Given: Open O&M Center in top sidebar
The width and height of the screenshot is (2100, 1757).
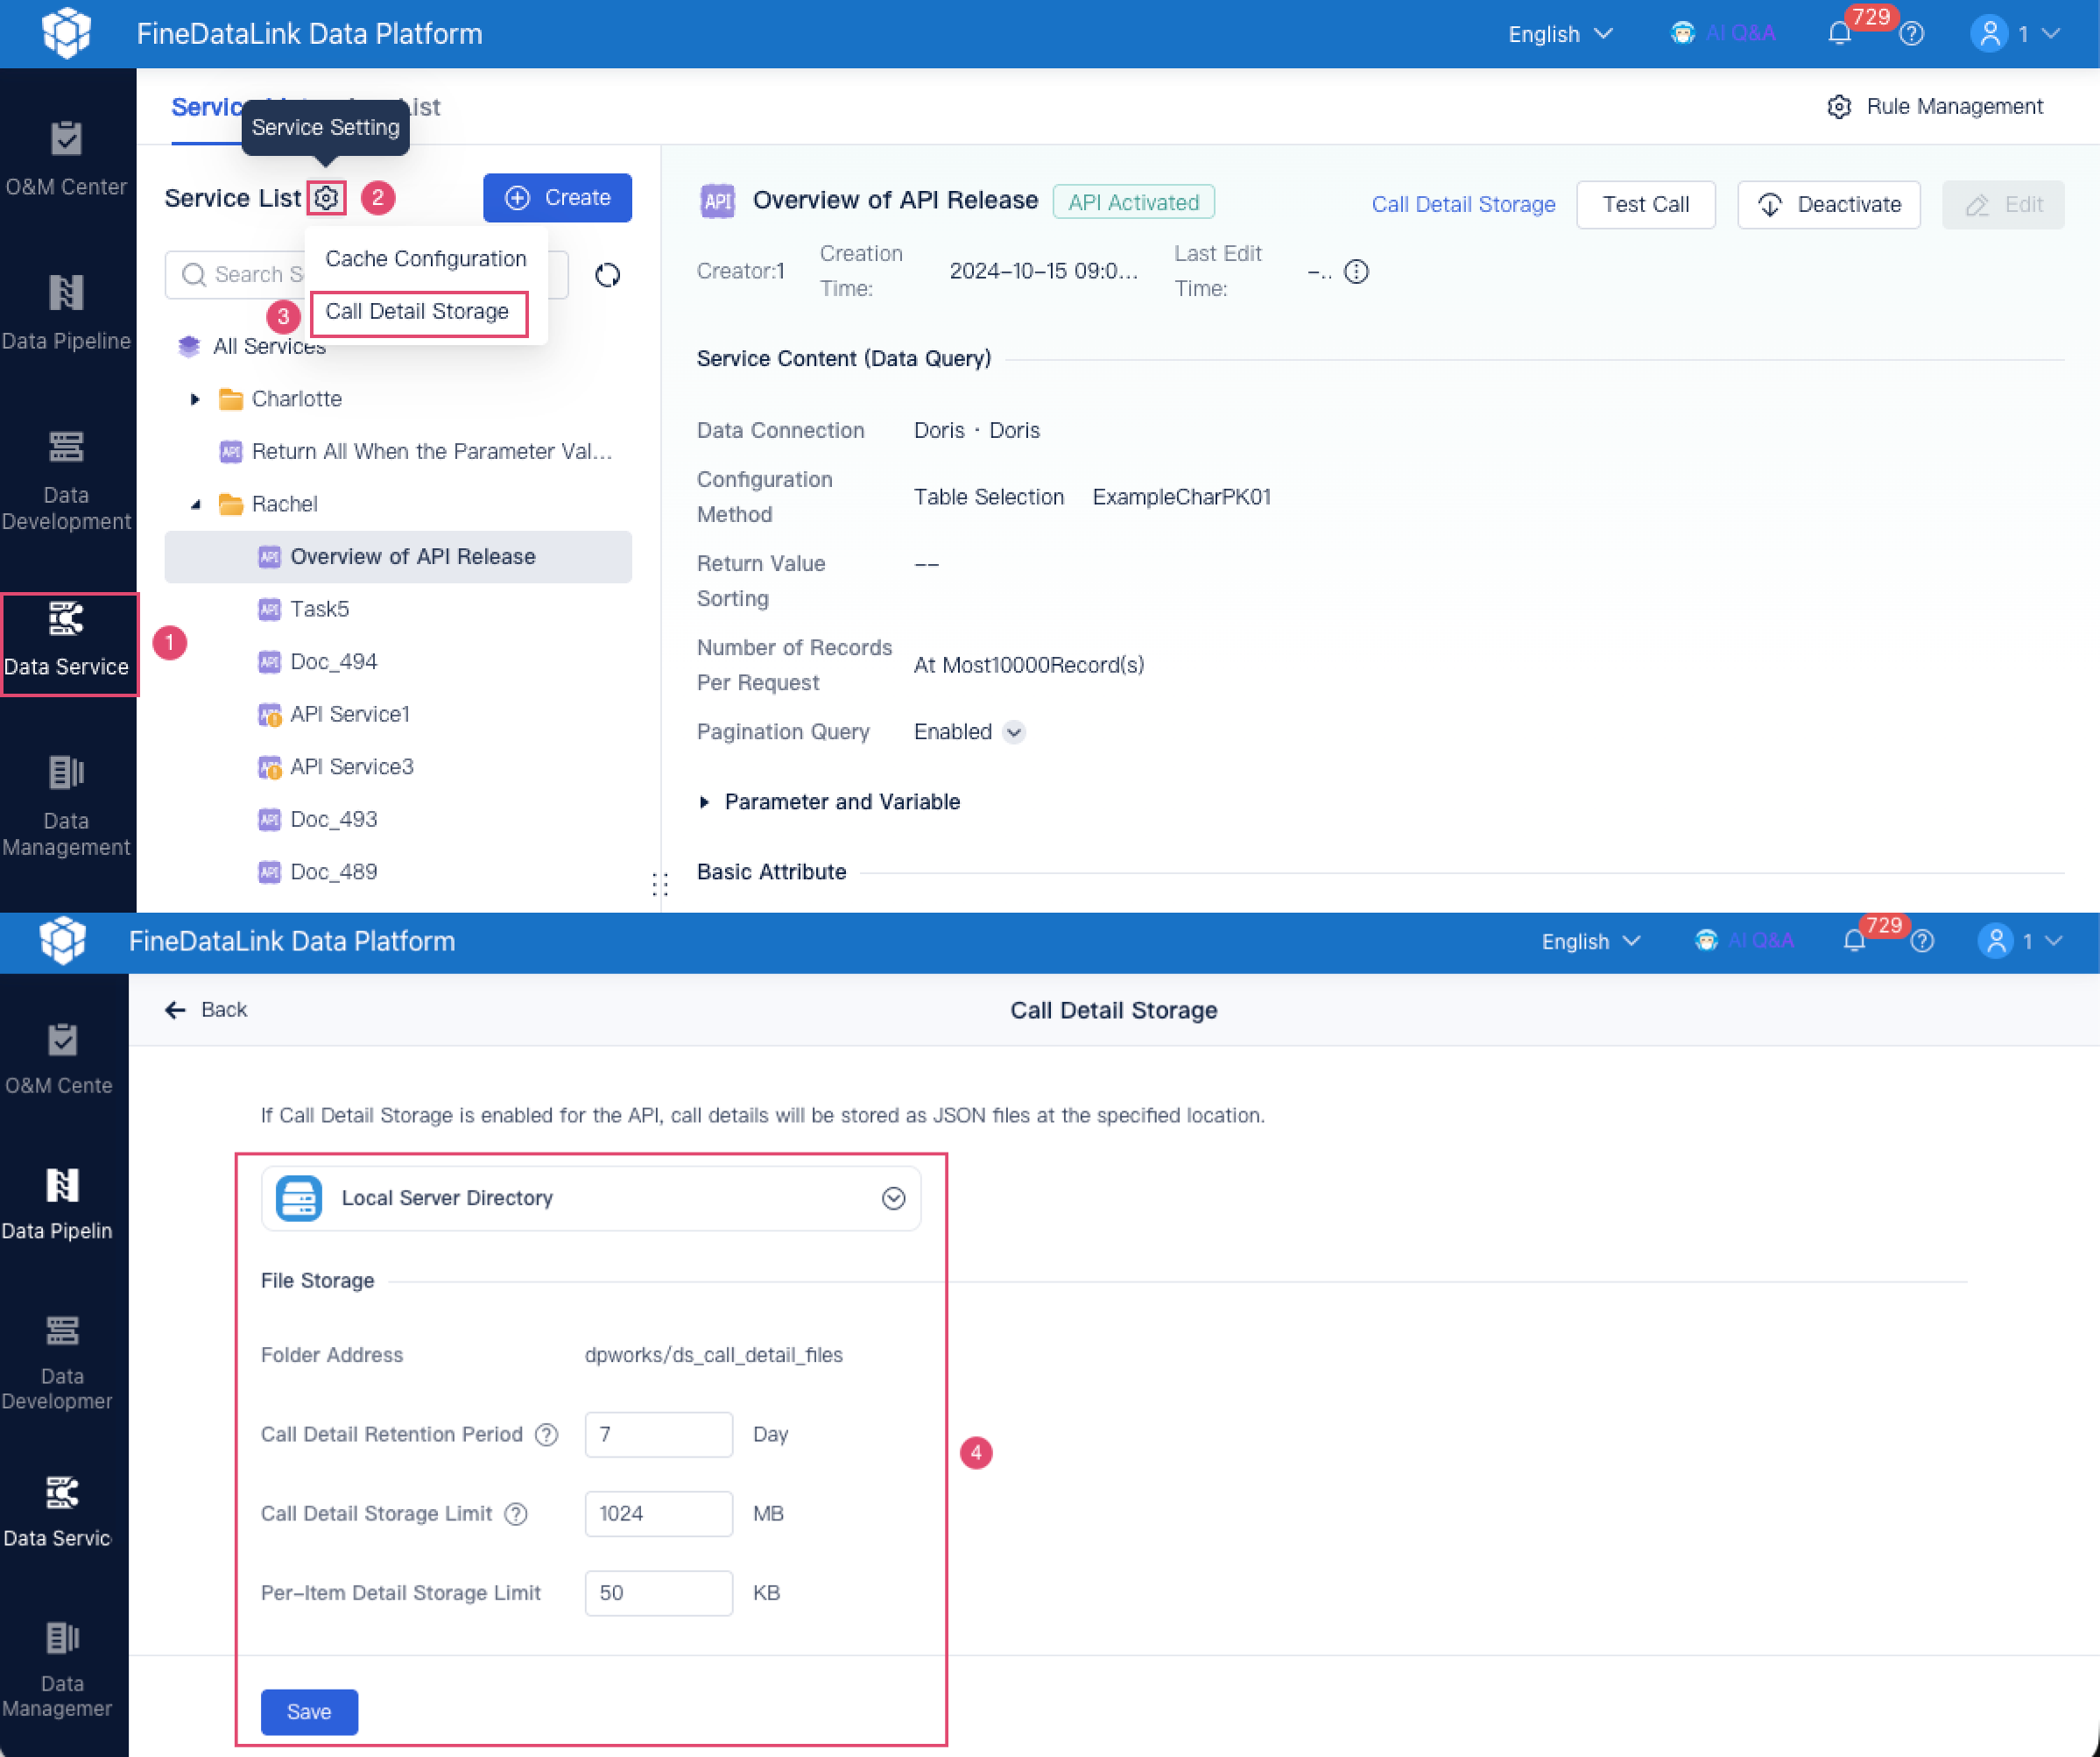Looking at the screenshot, I should 66,158.
